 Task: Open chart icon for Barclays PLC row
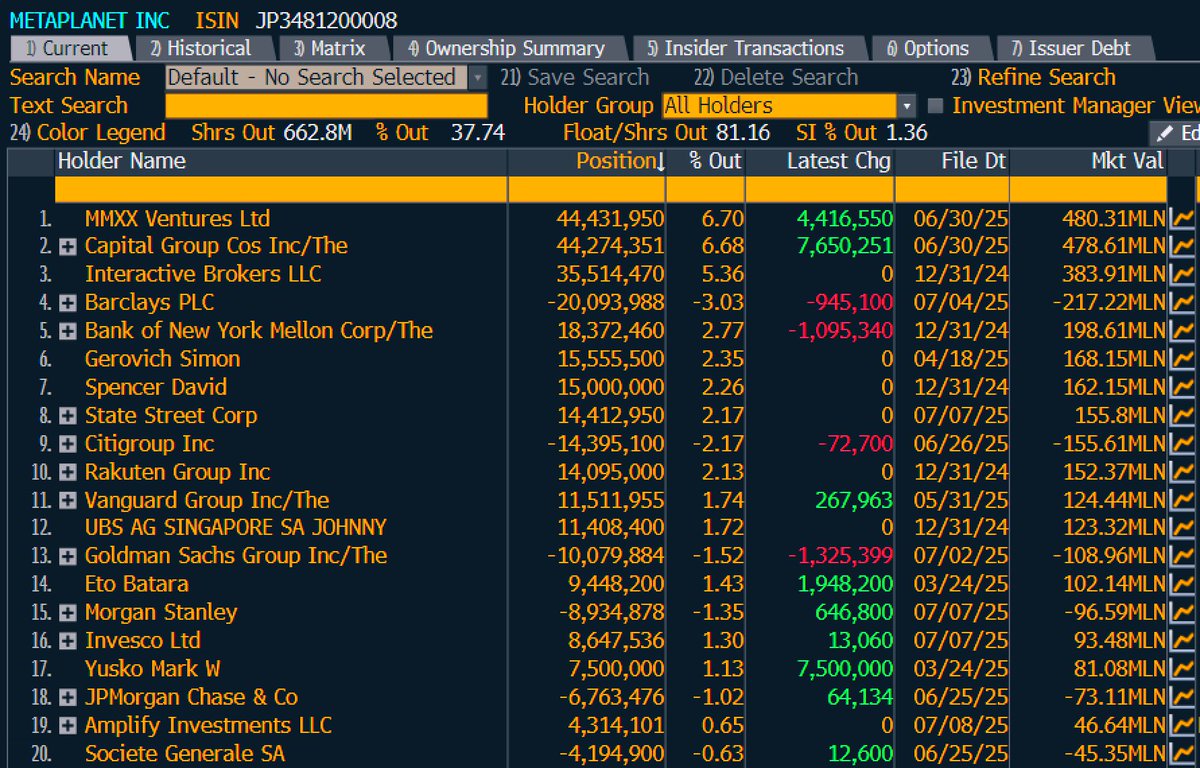point(1181,302)
